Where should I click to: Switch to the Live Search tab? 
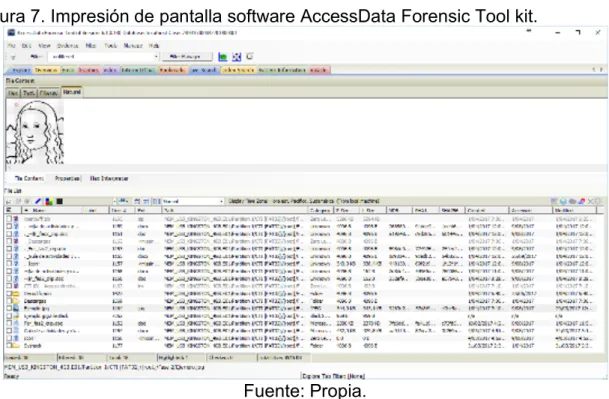(204, 70)
